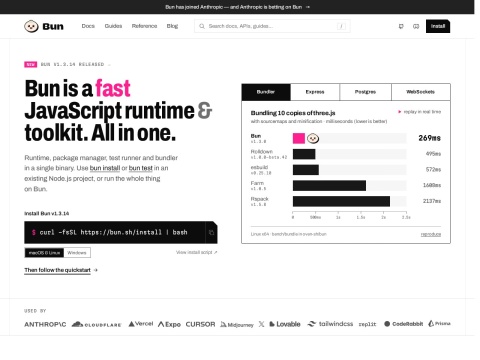Click the Expo logo
The image size is (480, 360).
169,324
